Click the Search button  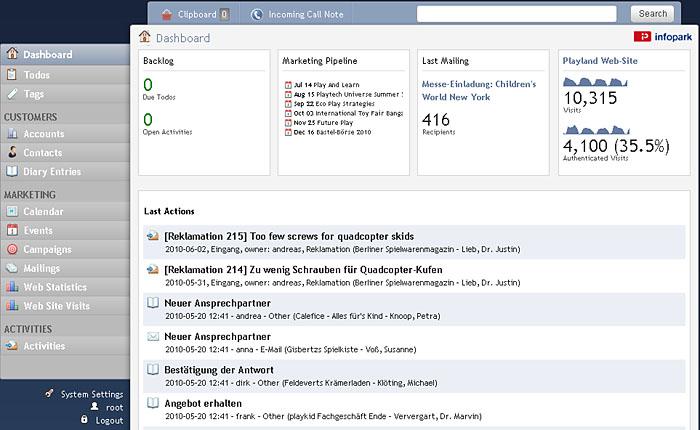pyautogui.click(x=652, y=14)
